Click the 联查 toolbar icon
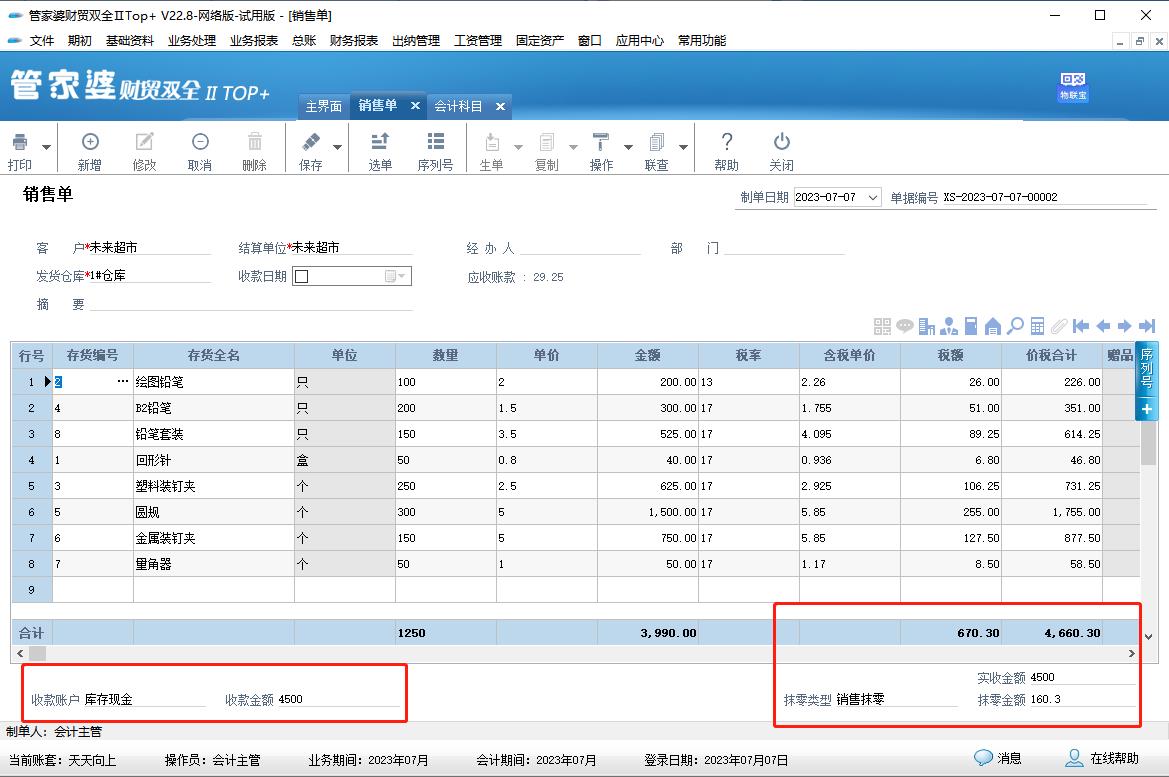Viewport: 1169px width, 777px height. click(656, 142)
